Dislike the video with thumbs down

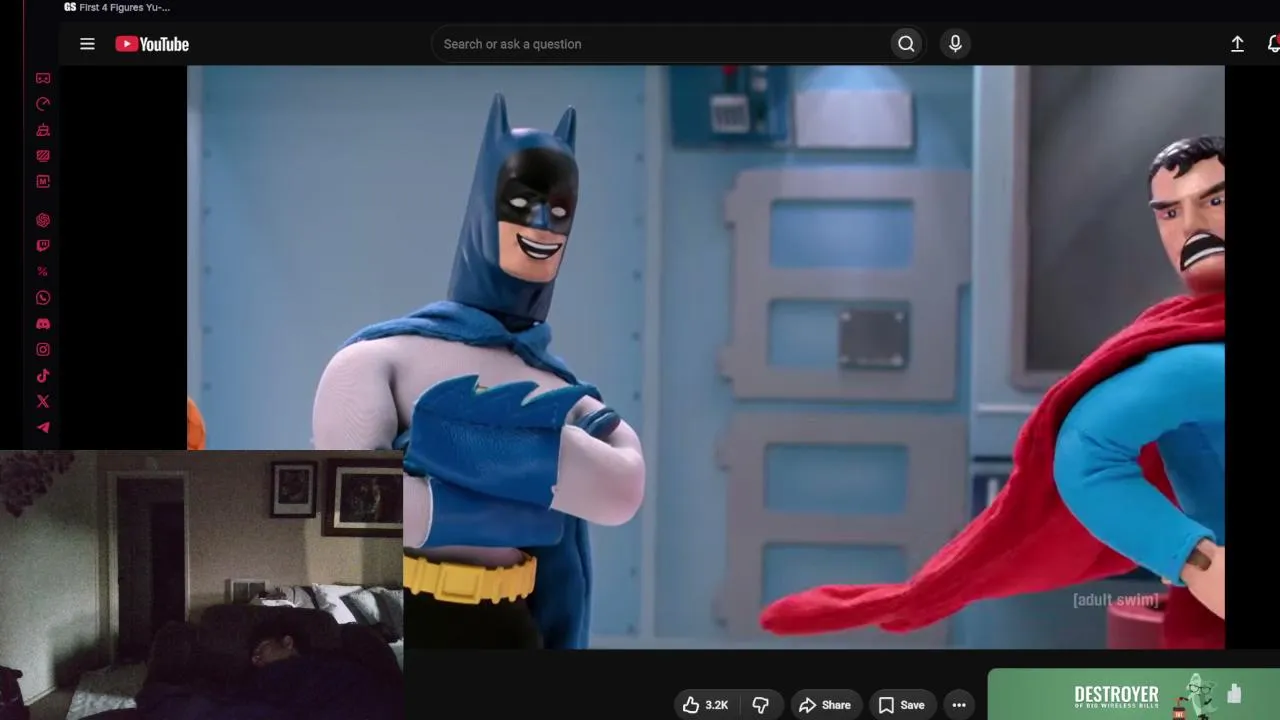point(761,705)
